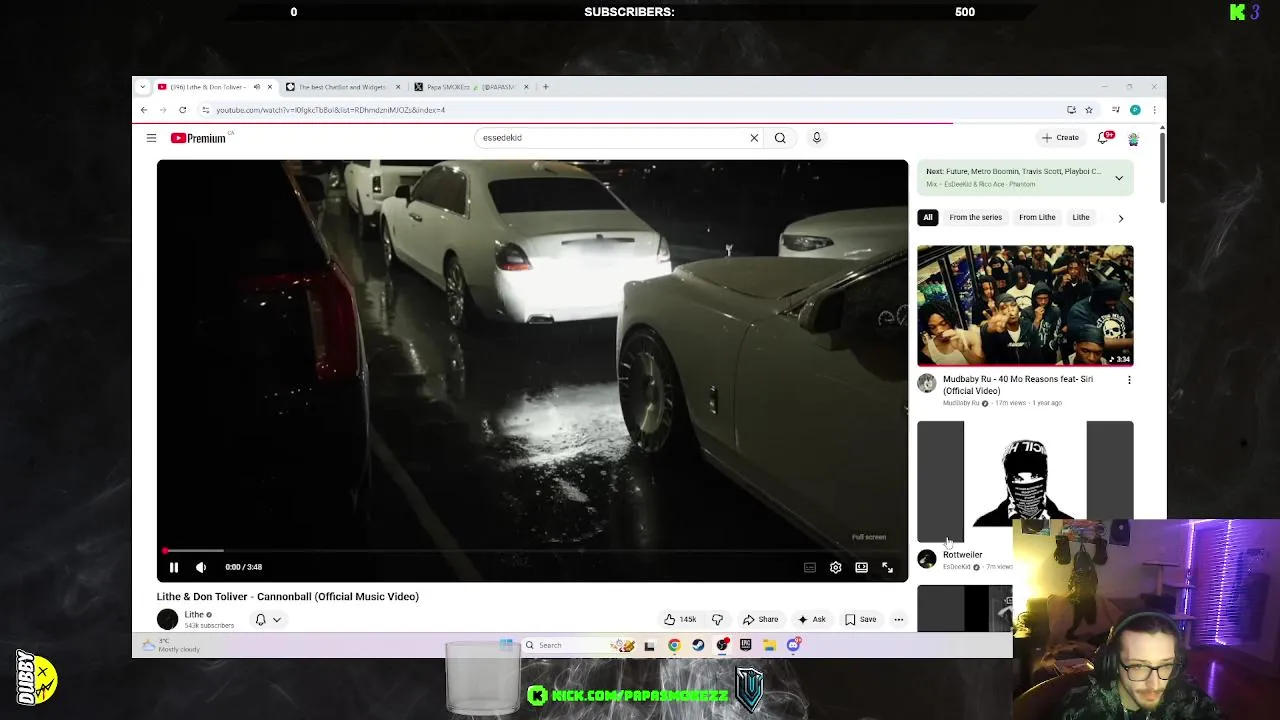Open the Lithe channel name link
The image size is (1280, 720).
click(194, 614)
